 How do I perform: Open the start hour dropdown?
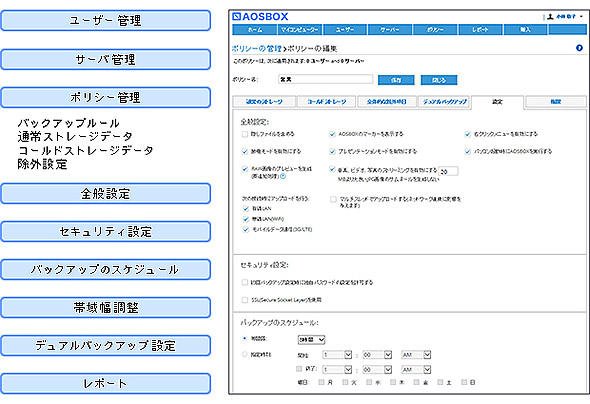click(x=337, y=355)
